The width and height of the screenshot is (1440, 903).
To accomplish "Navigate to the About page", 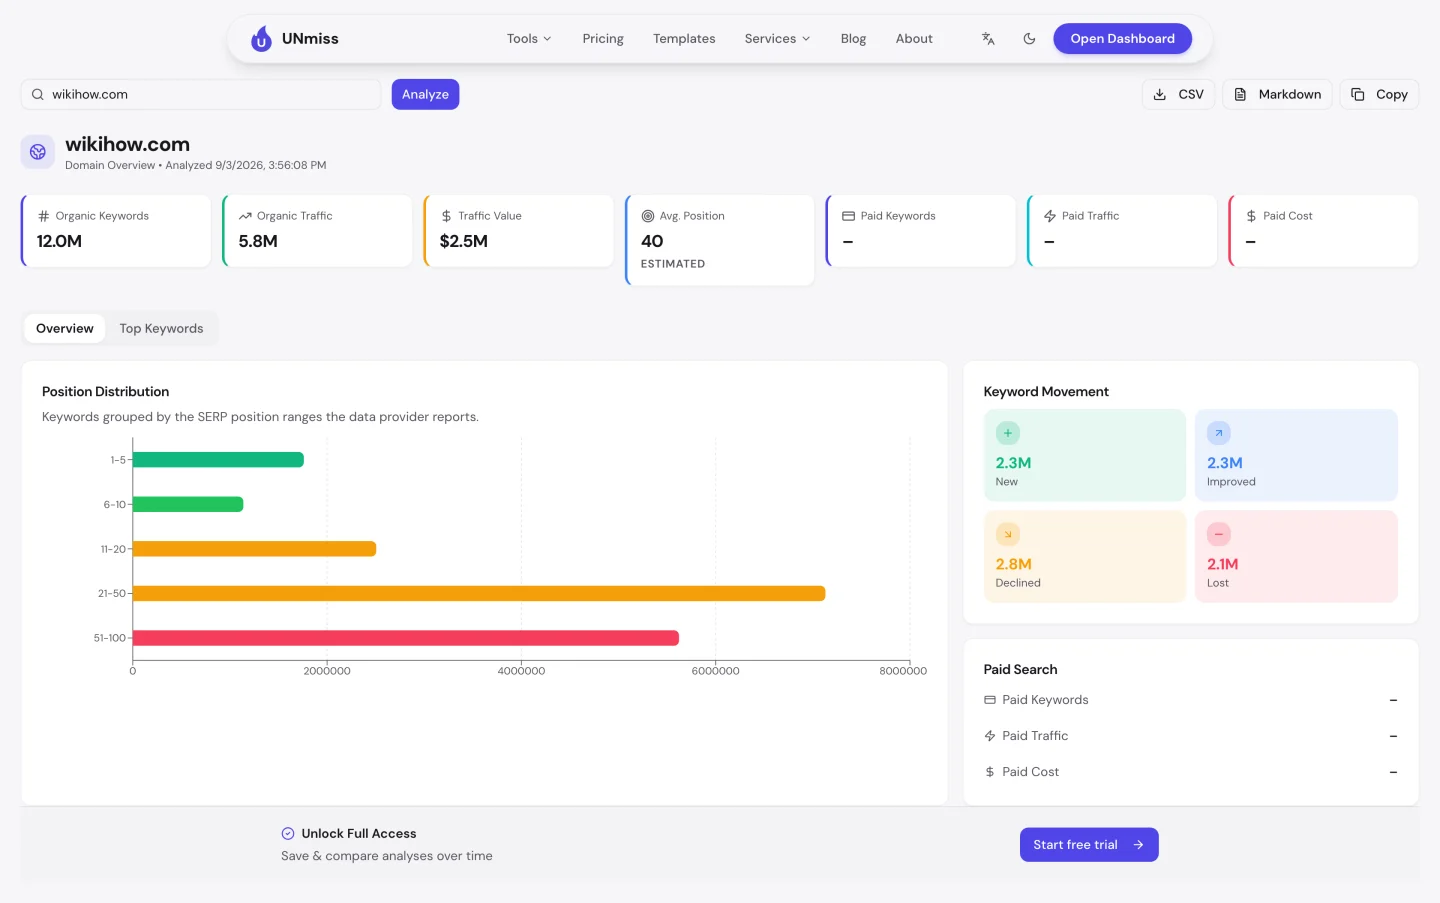I will click(x=914, y=39).
